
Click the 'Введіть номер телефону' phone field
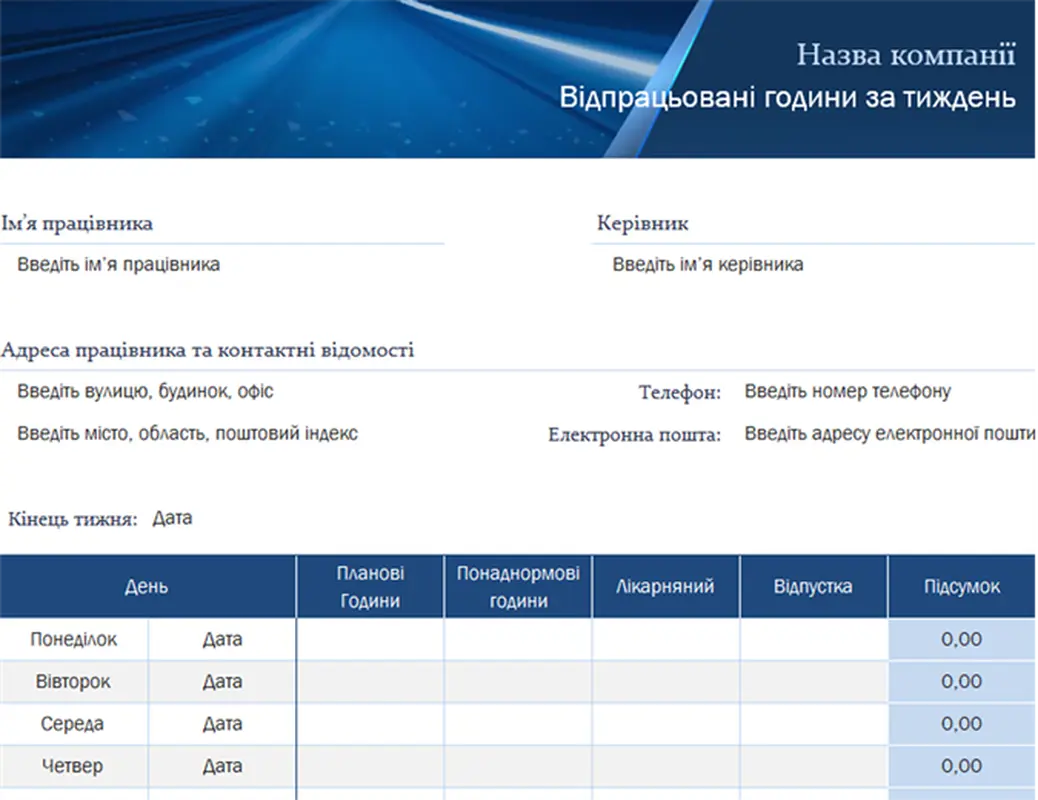(x=847, y=391)
